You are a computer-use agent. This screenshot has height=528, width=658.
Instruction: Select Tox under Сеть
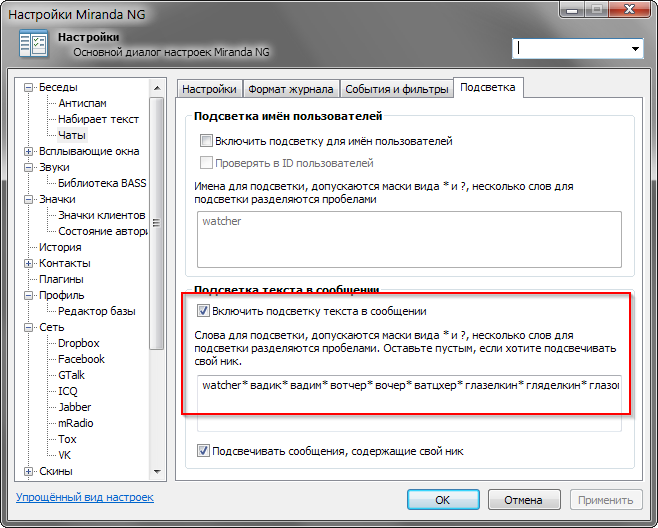[x=67, y=439]
